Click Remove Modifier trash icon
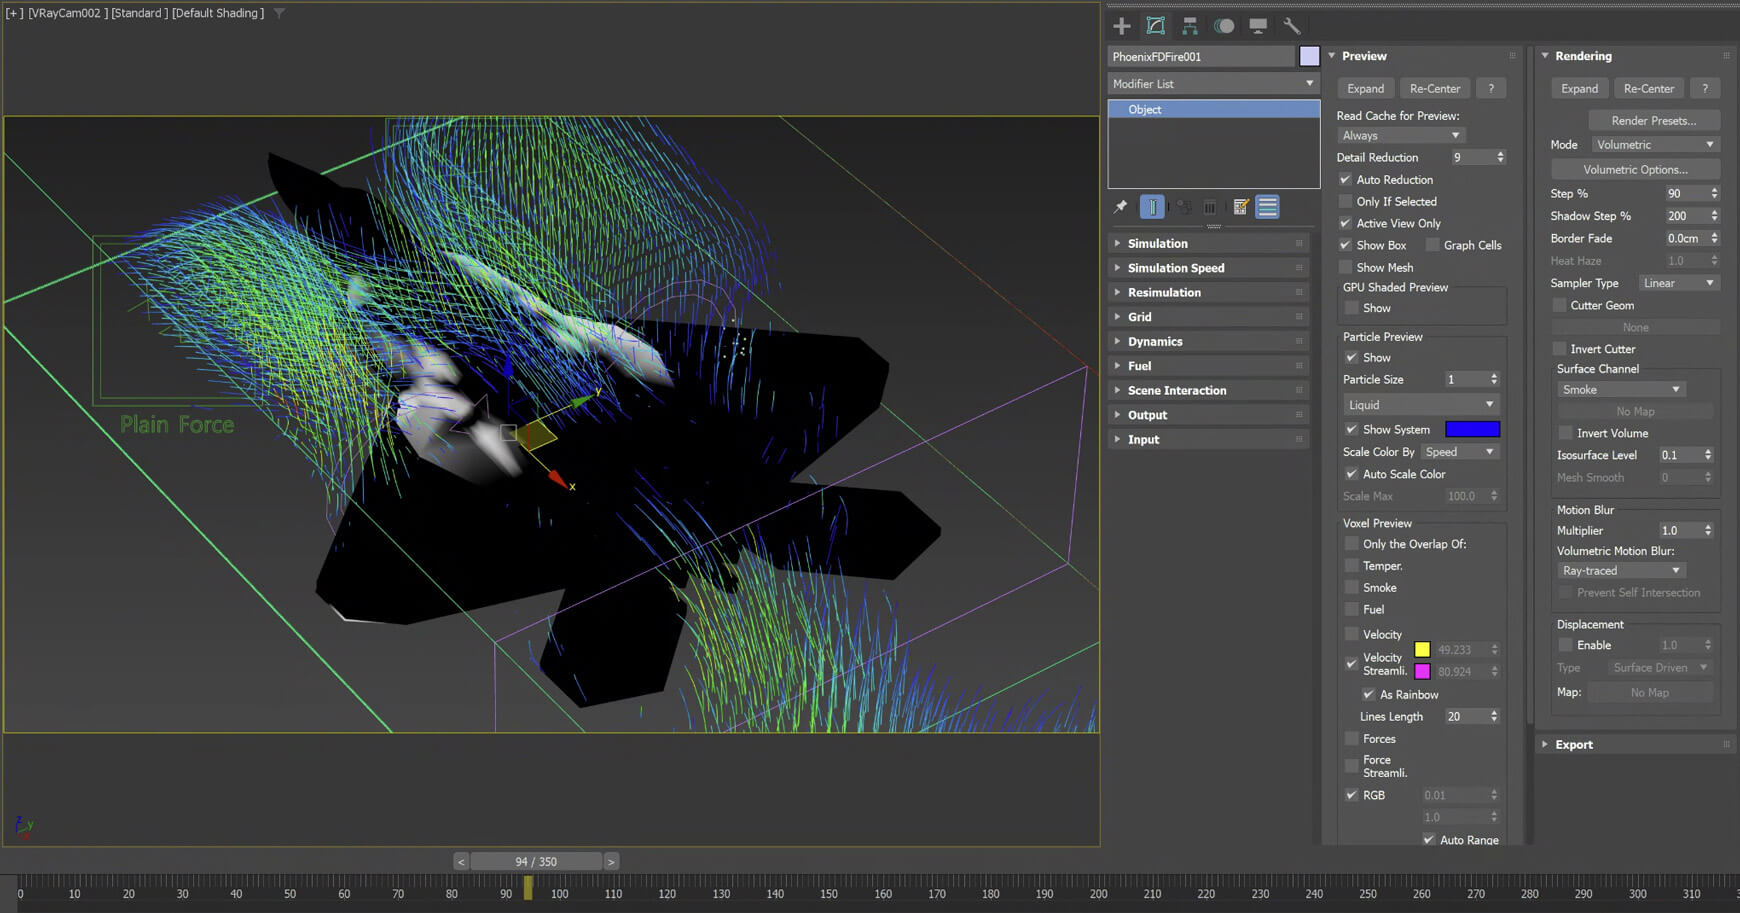This screenshot has height=913, width=1740. pos(1210,207)
